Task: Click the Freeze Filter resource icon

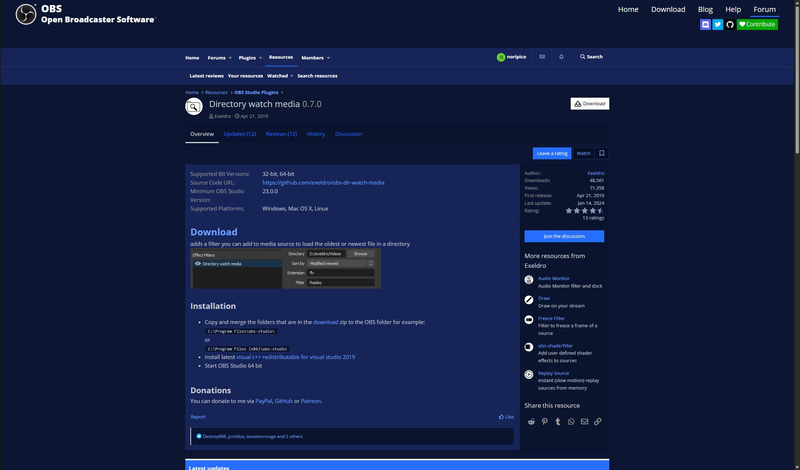Action: click(x=529, y=319)
